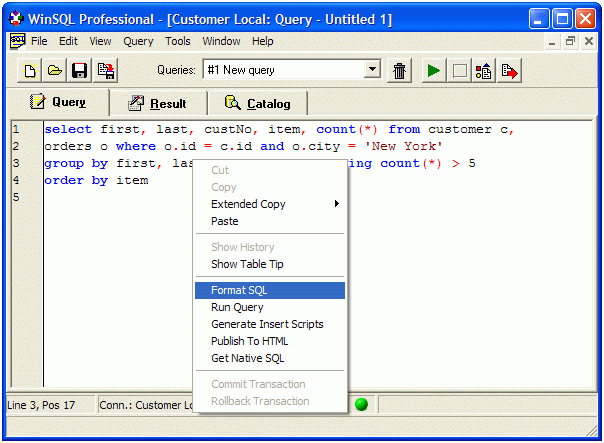Click the 'select' keyword on line 1

[x=68, y=129]
